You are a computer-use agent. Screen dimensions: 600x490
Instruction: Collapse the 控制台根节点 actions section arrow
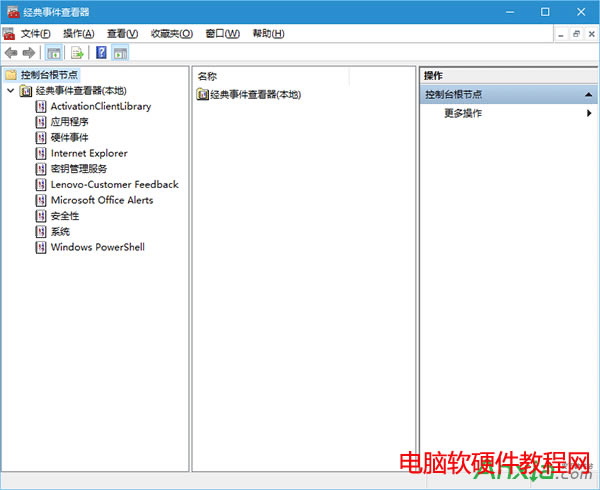tap(589, 94)
